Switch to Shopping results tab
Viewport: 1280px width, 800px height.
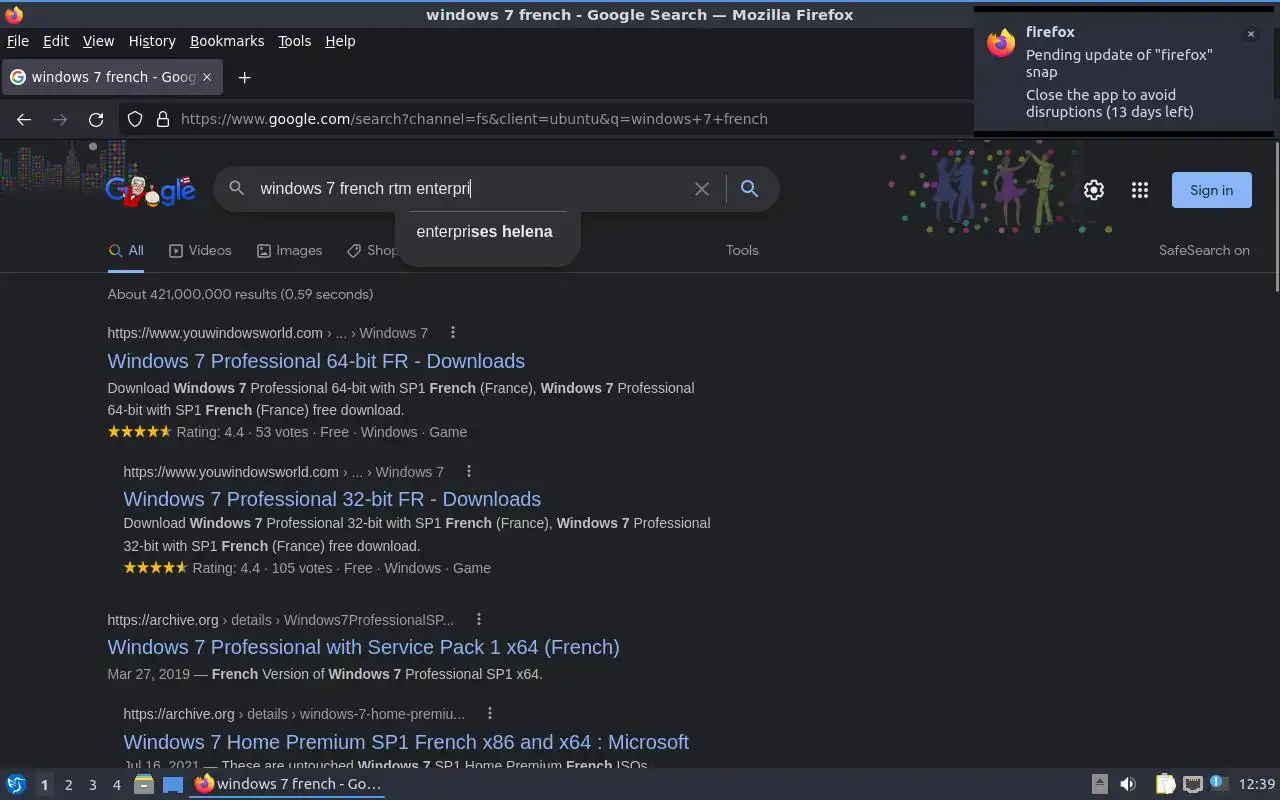[x=372, y=250]
